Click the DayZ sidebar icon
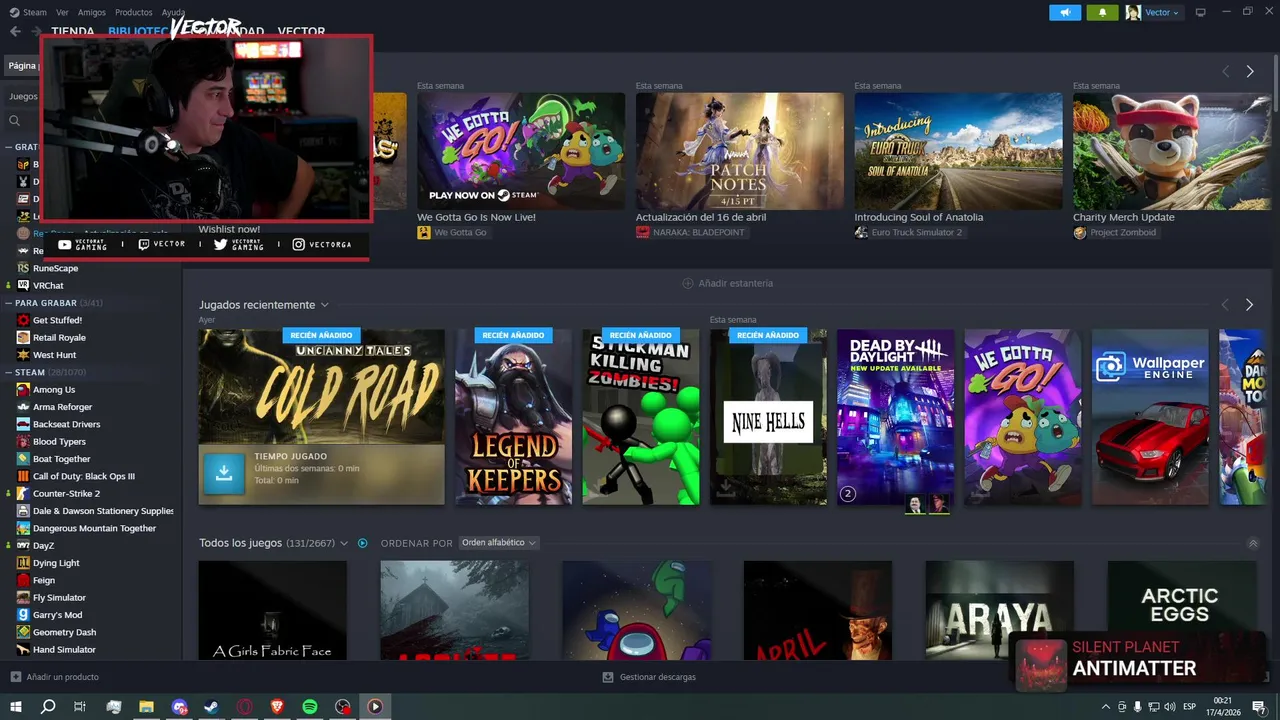 tap(23, 545)
